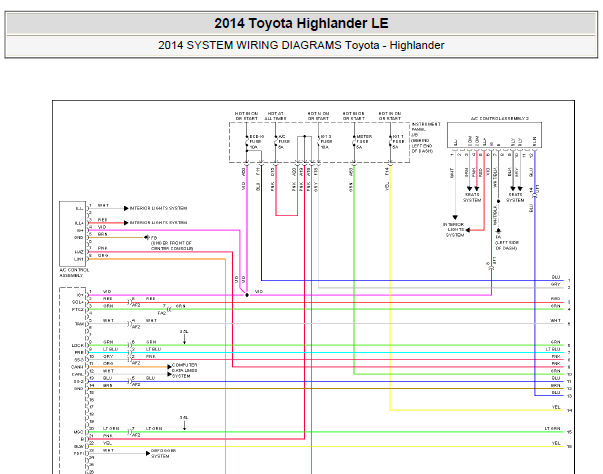Screen dimensions: 603x474
Task: Click 'YEL' label at right edge line 14
Action: tap(556, 407)
